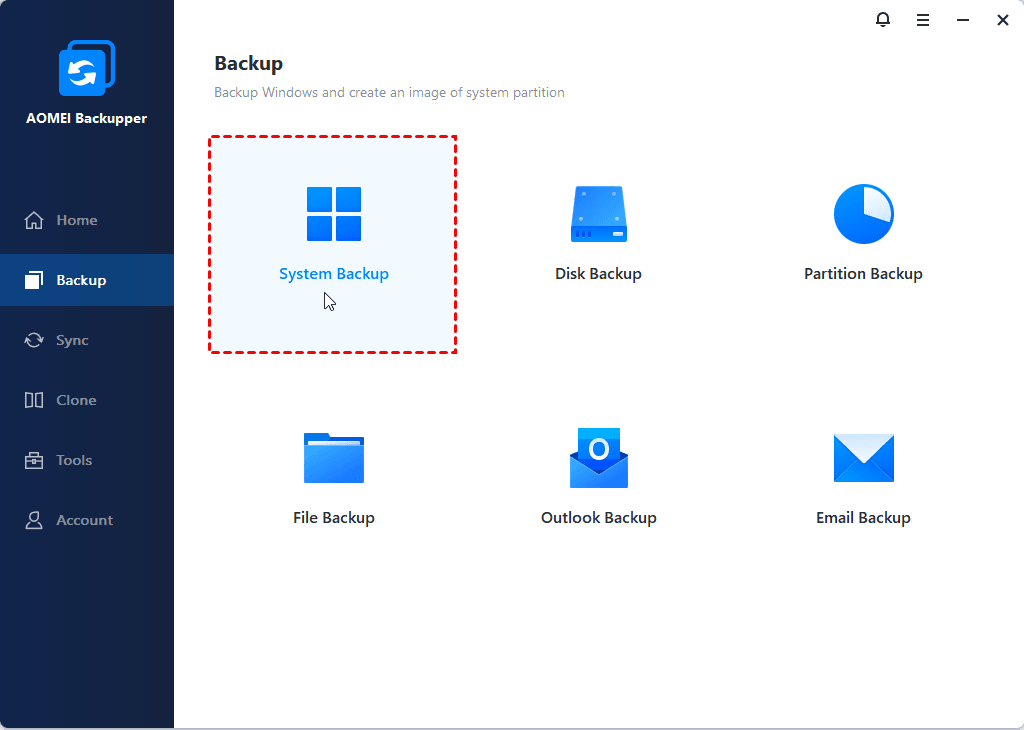
Task: Open the Clone section in sidebar
Action: click(x=76, y=400)
